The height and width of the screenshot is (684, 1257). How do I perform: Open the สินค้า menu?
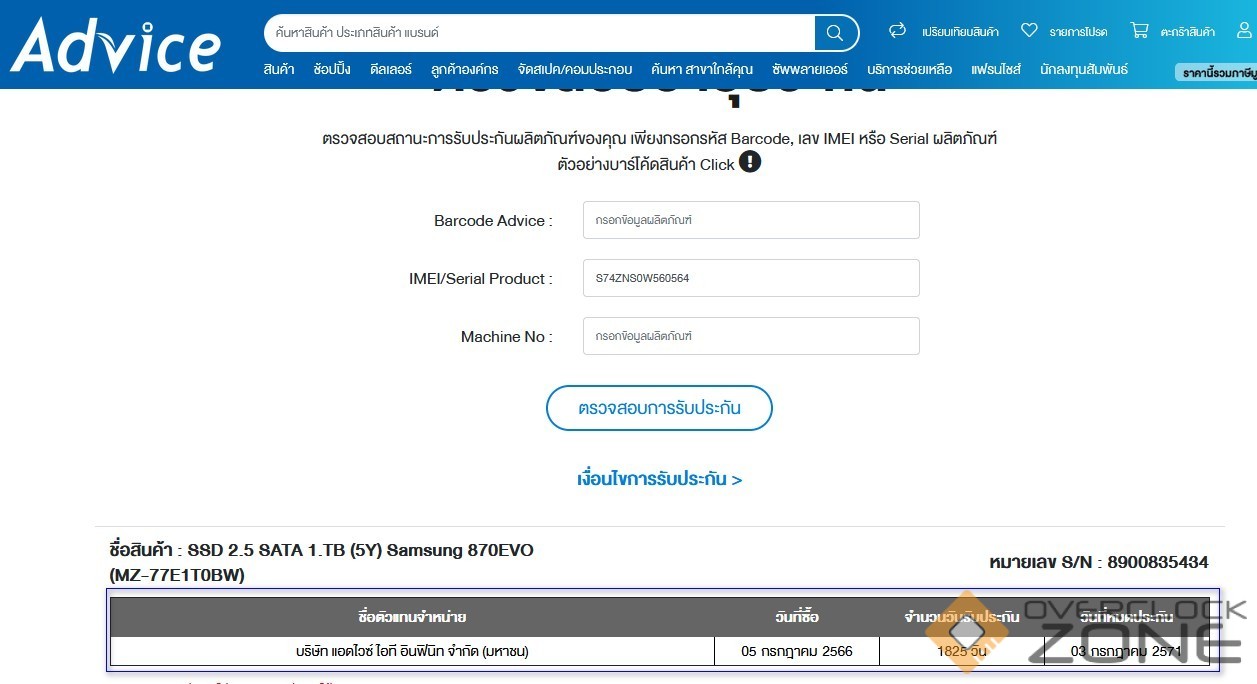click(x=279, y=70)
